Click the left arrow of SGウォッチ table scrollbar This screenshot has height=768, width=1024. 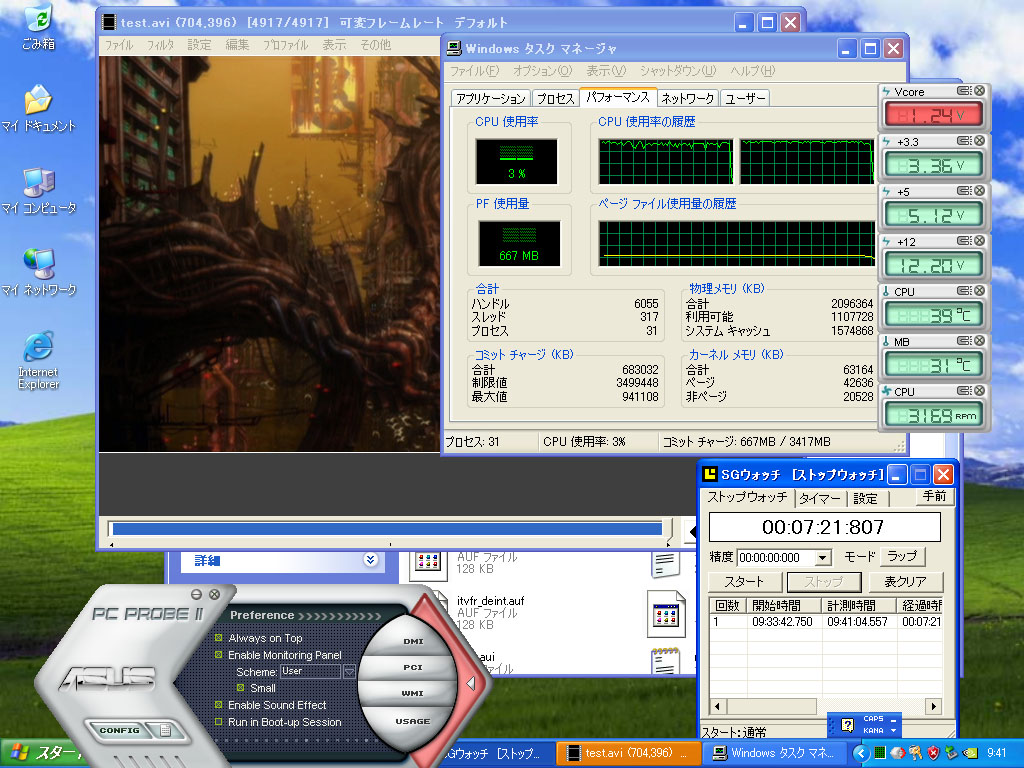point(718,706)
